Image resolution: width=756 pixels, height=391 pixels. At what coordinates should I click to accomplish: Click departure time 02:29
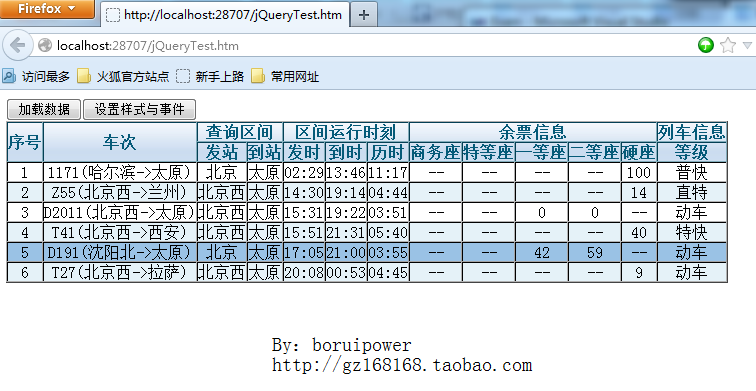tap(304, 172)
